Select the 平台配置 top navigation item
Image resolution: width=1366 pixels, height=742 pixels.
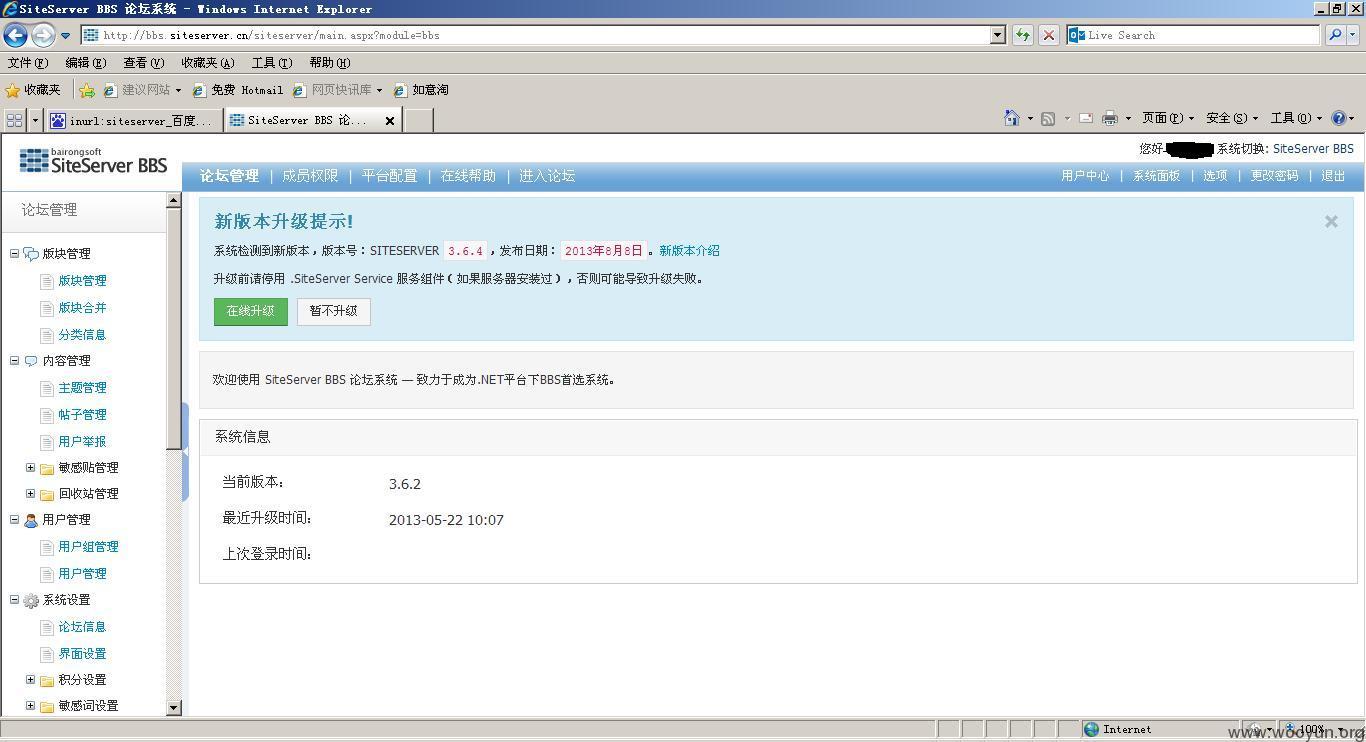tap(389, 176)
